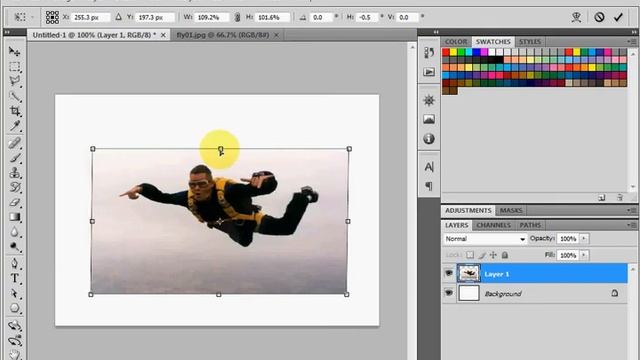Switch to the Channels tab

click(493, 225)
